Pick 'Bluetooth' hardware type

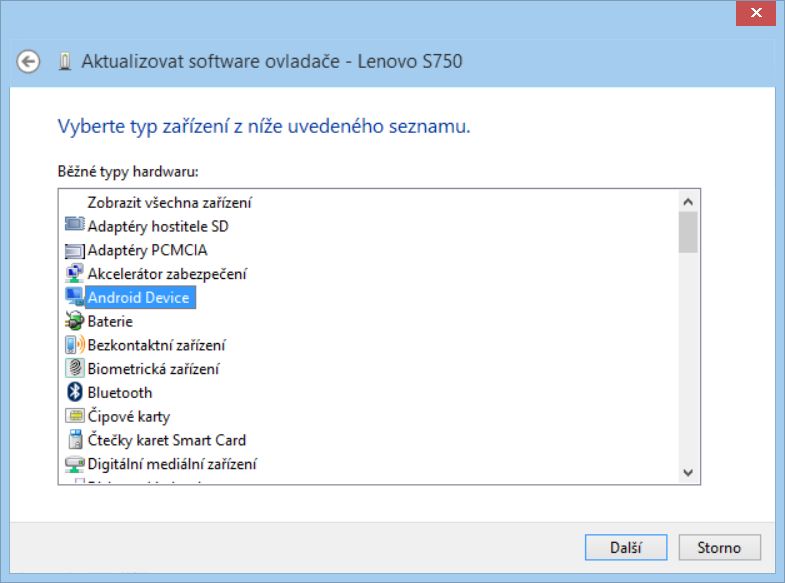(x=120, y=392)
